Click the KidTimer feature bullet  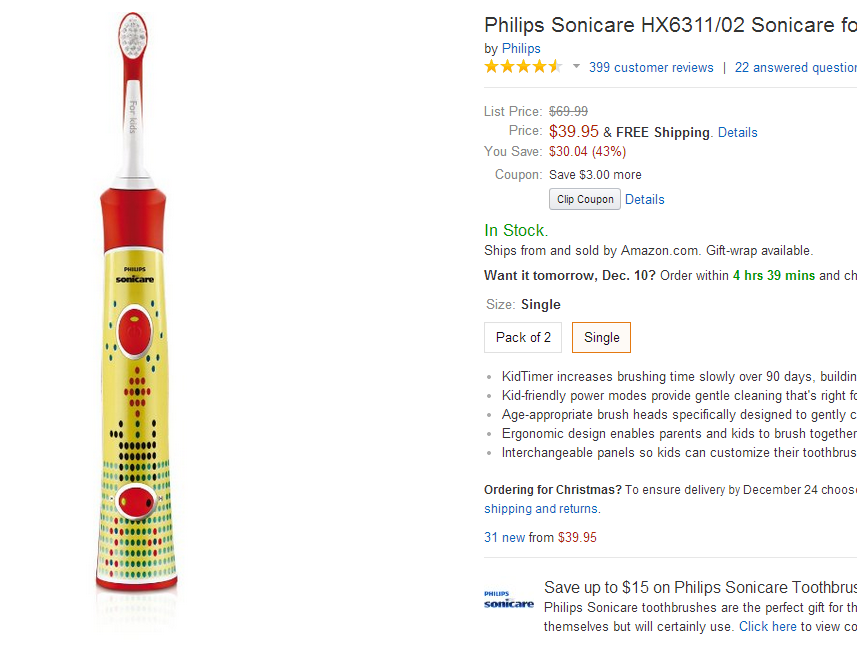(679, 377)
